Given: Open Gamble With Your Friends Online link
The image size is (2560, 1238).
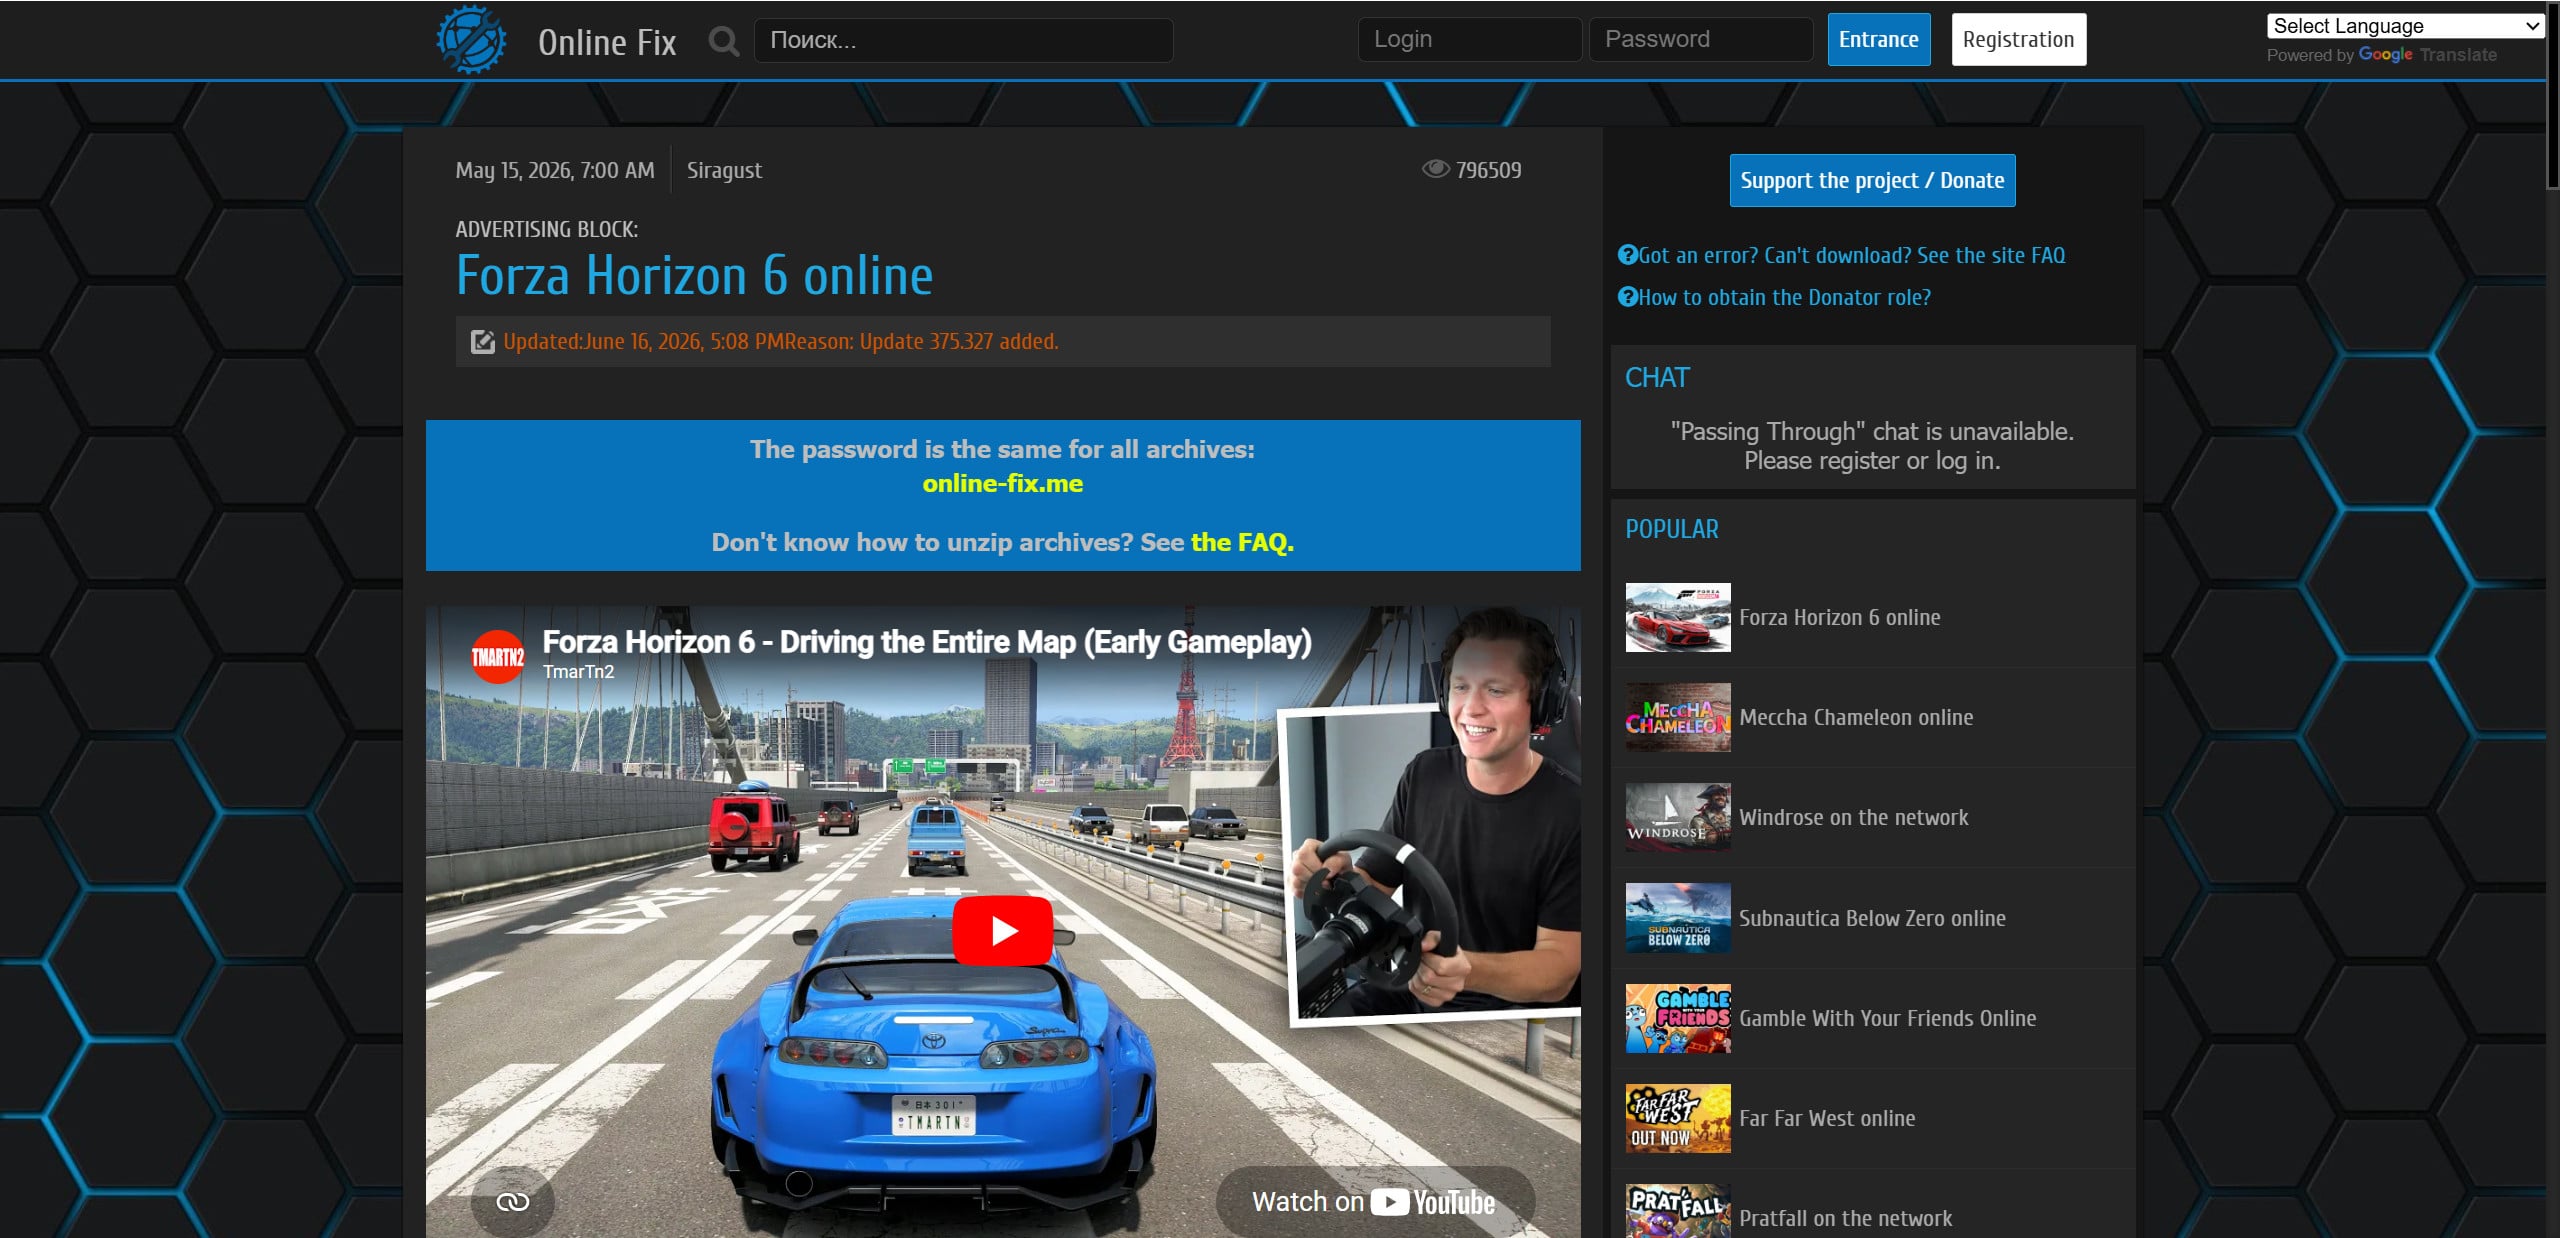Looking at the screenshot, I should point(1887,1018).
